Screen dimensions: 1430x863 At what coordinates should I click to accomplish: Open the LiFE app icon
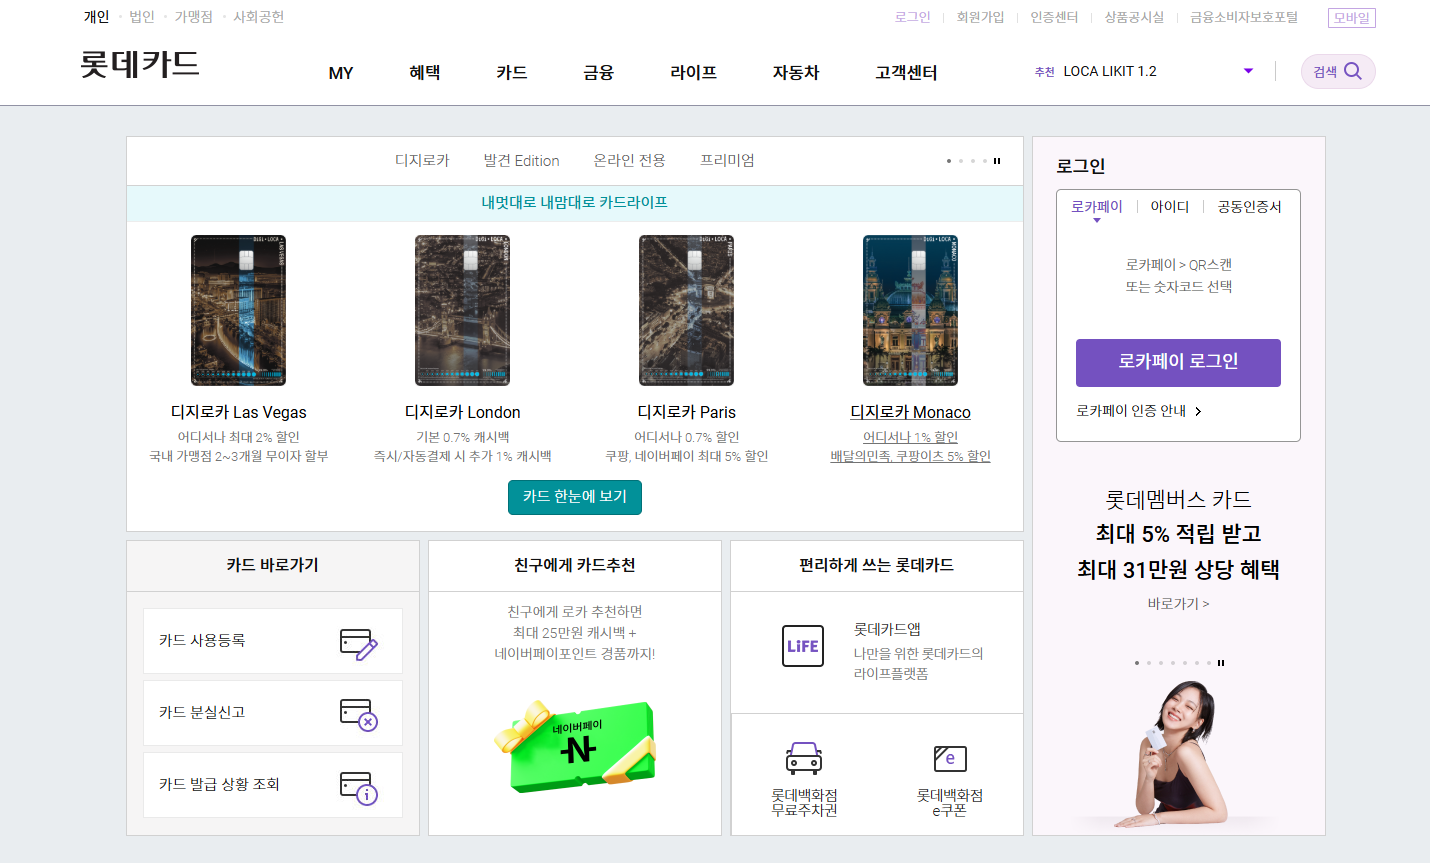pyautogui.click(x=803, y=646)
